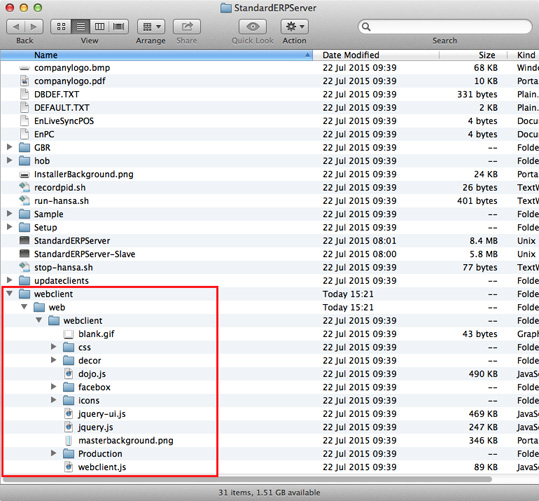Click the horizontal scrollbar

pyautogui.click(x=247, y=479)
